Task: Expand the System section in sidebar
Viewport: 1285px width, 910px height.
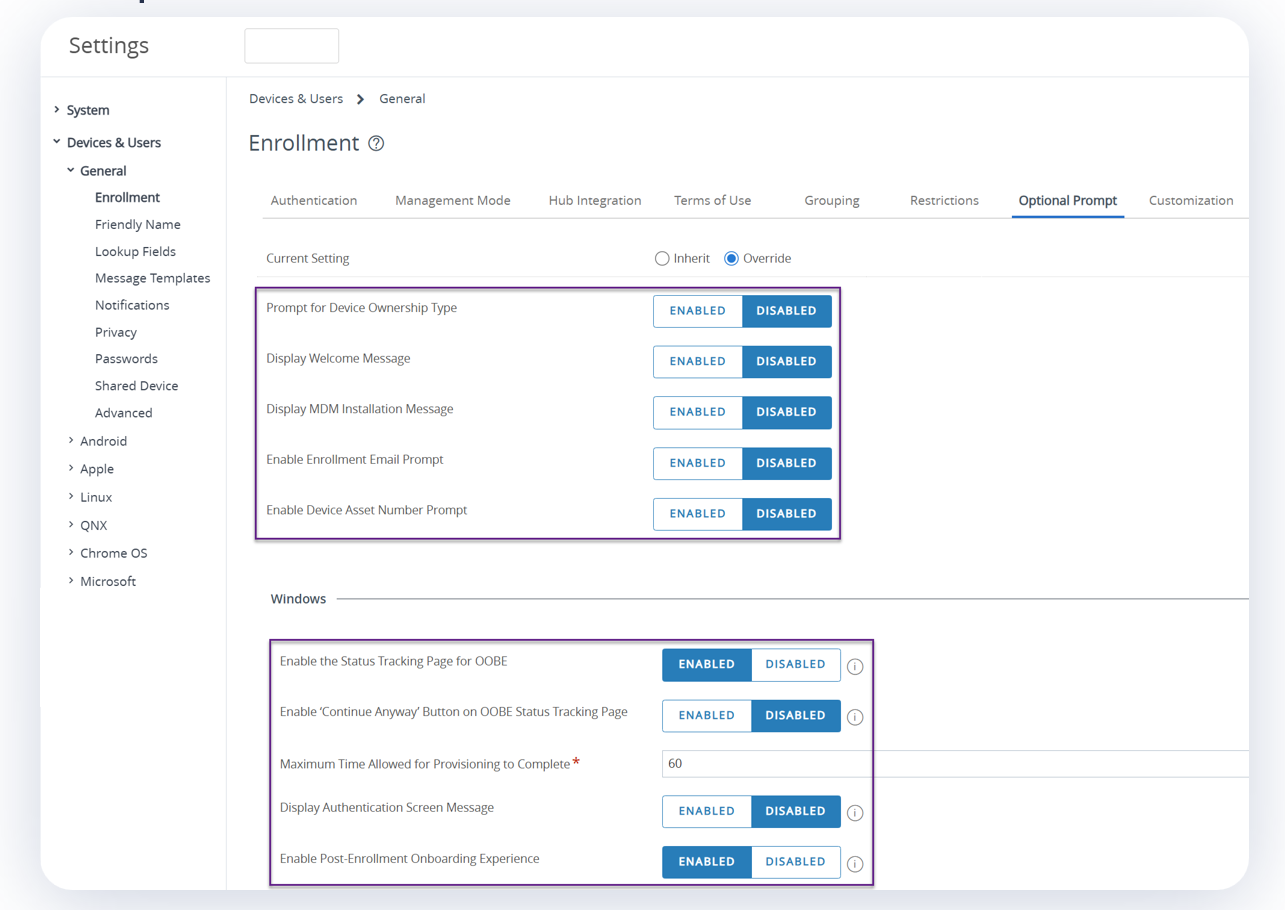Action: tap(57, 110)
